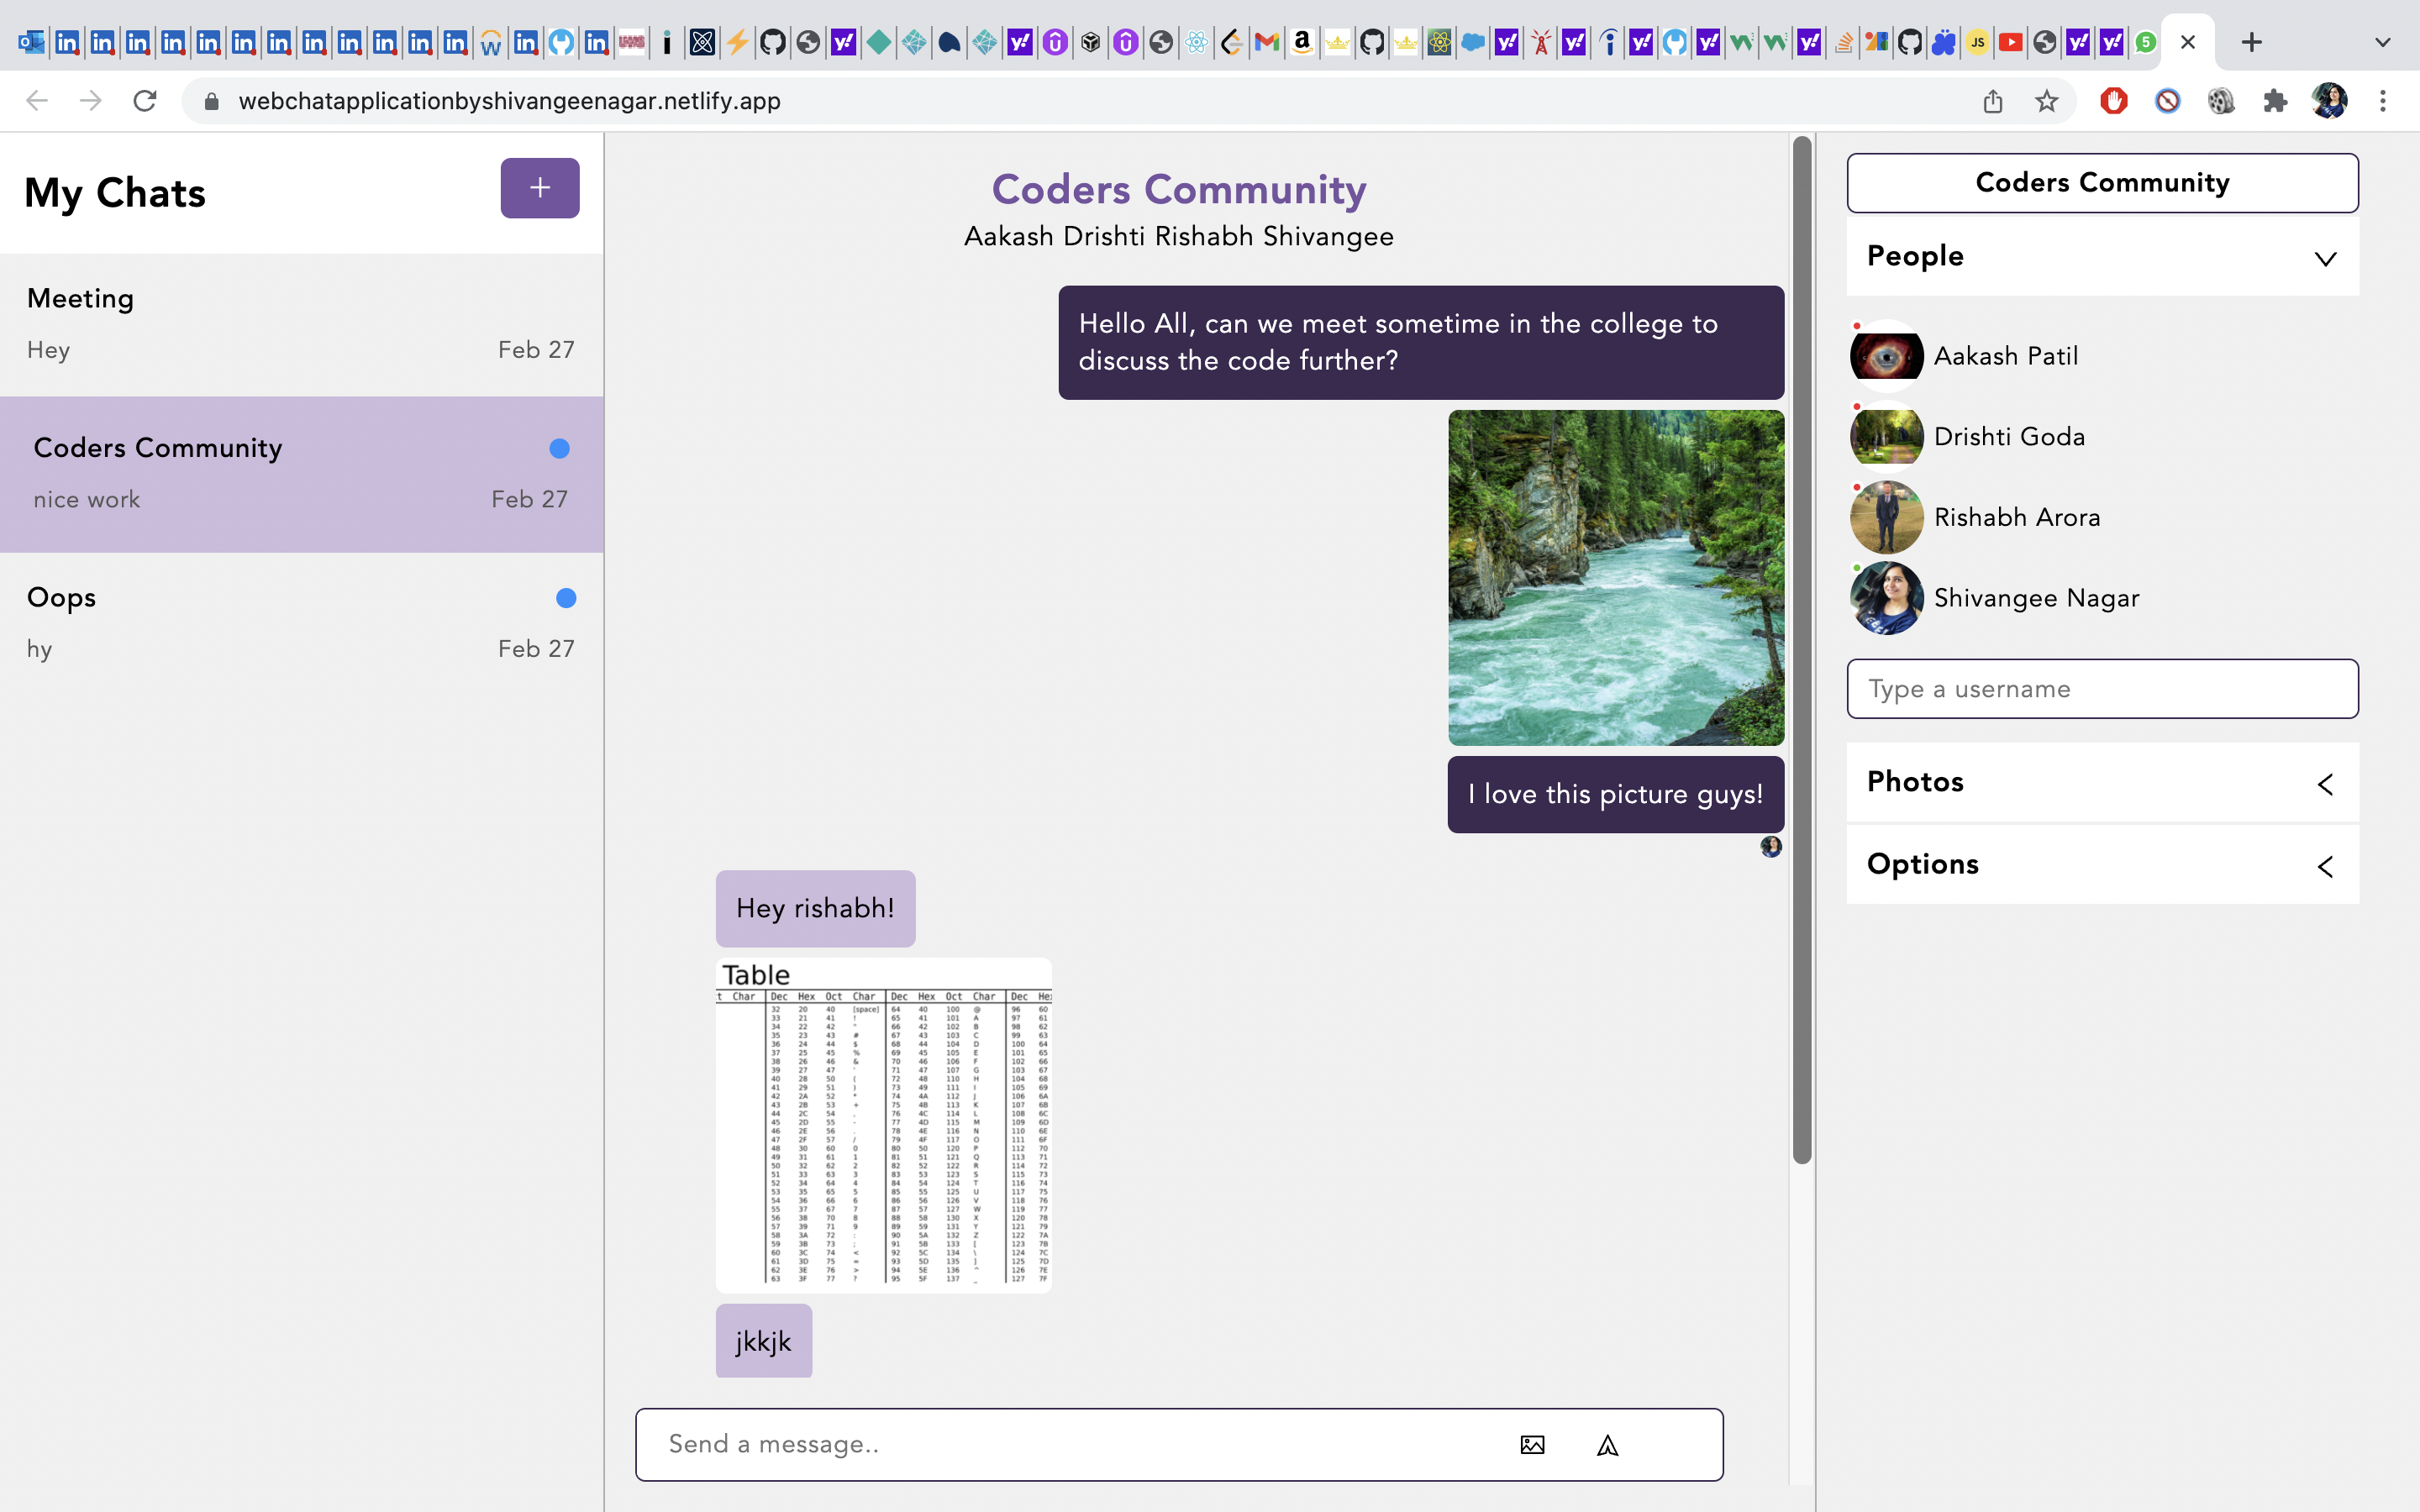
Task: Click the 'Hello All' message bubble
Action: click(1421, 342)
